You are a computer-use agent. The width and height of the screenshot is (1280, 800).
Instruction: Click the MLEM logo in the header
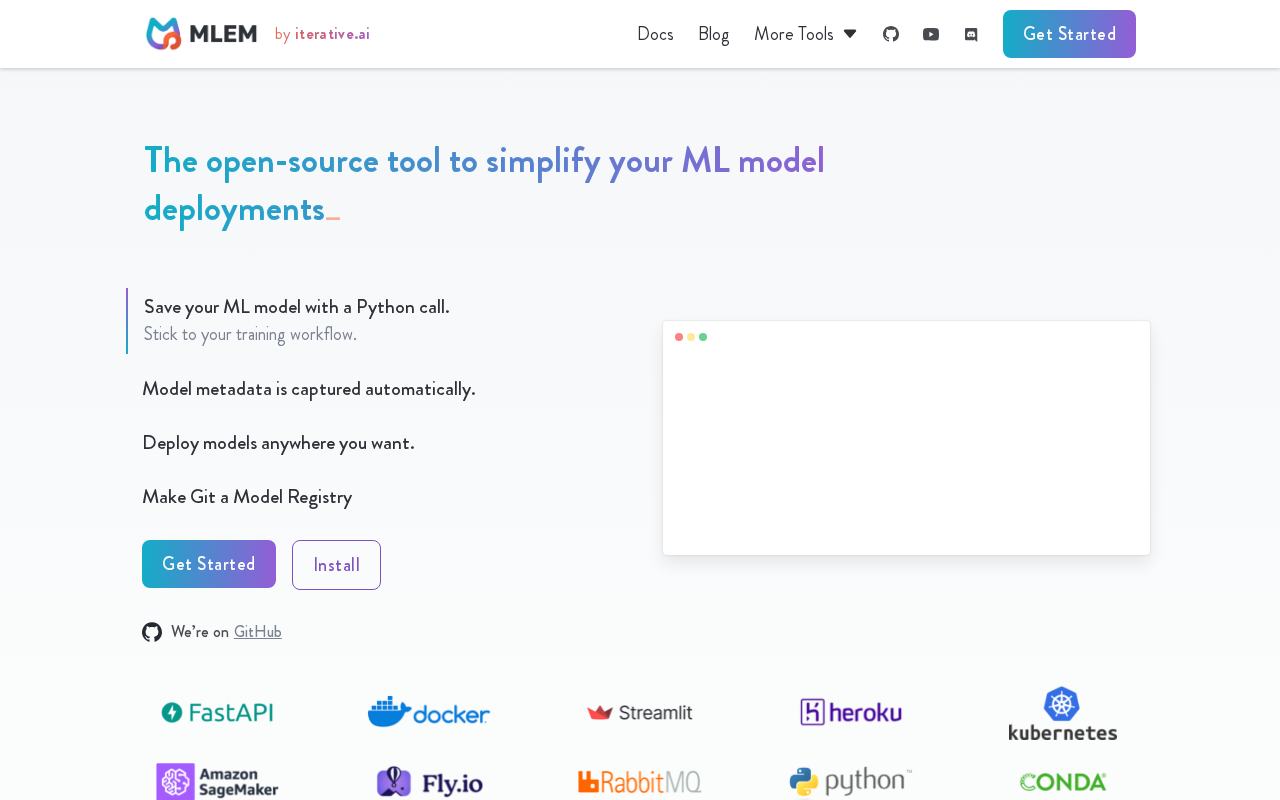[x=201, y=34]
